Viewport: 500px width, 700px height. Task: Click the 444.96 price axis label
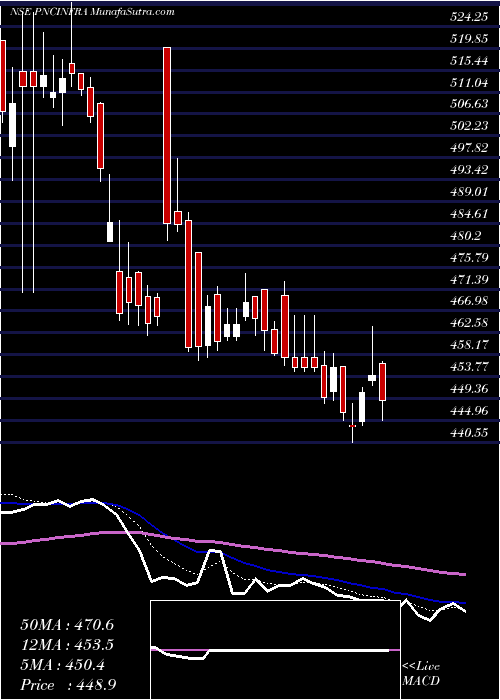tap(468, 411)
